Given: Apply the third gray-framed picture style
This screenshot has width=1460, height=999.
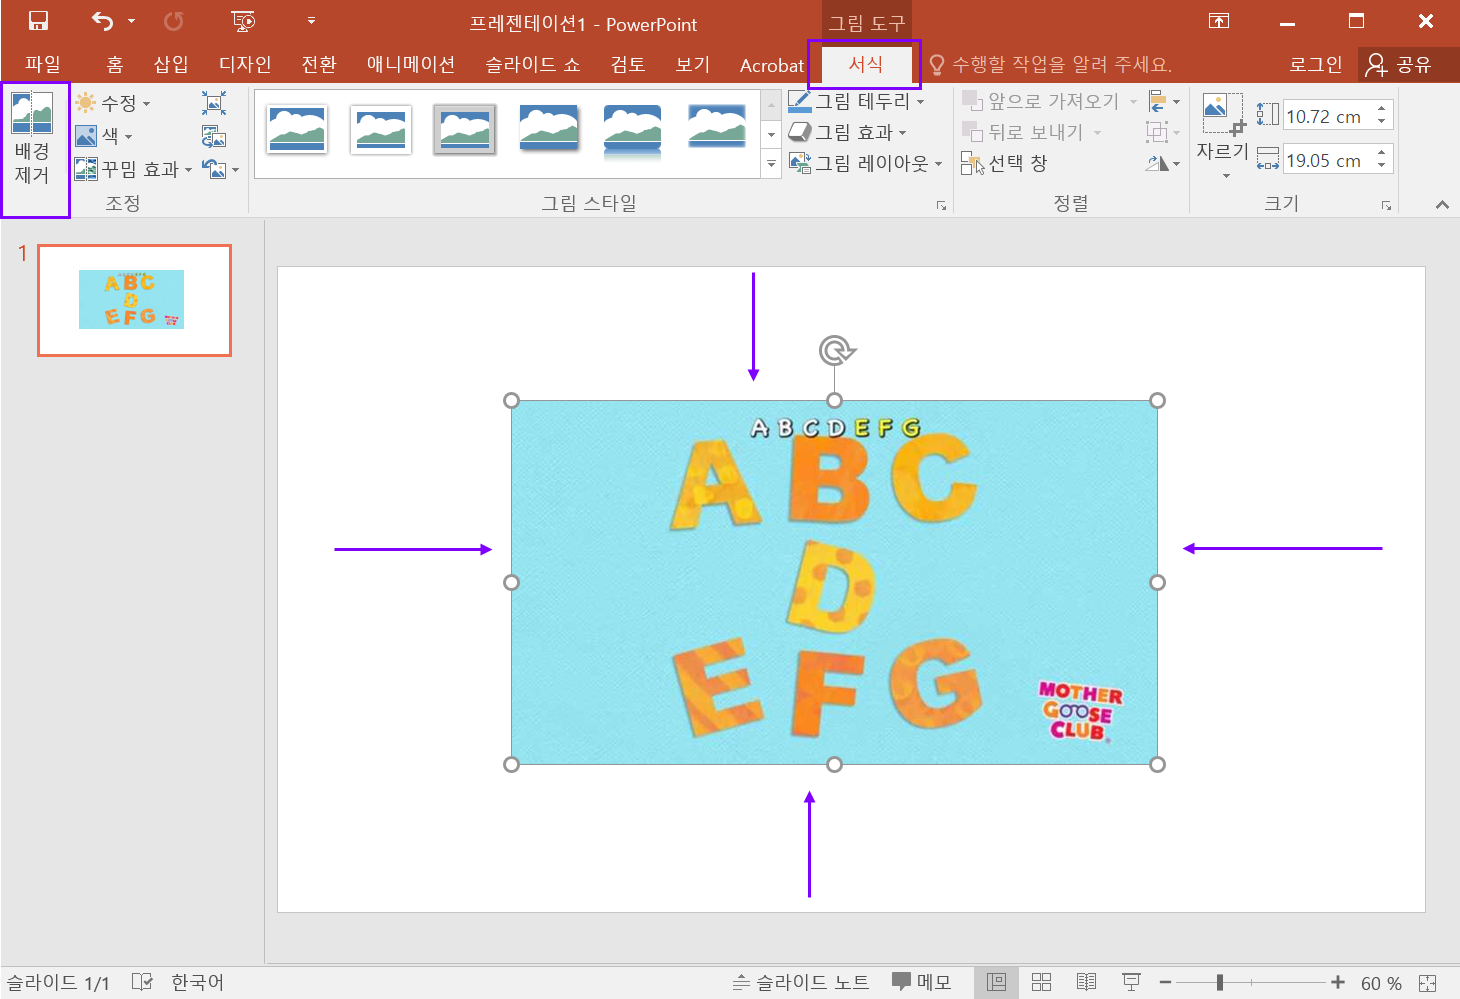Looking at the screenshot, I should [465, 129].
